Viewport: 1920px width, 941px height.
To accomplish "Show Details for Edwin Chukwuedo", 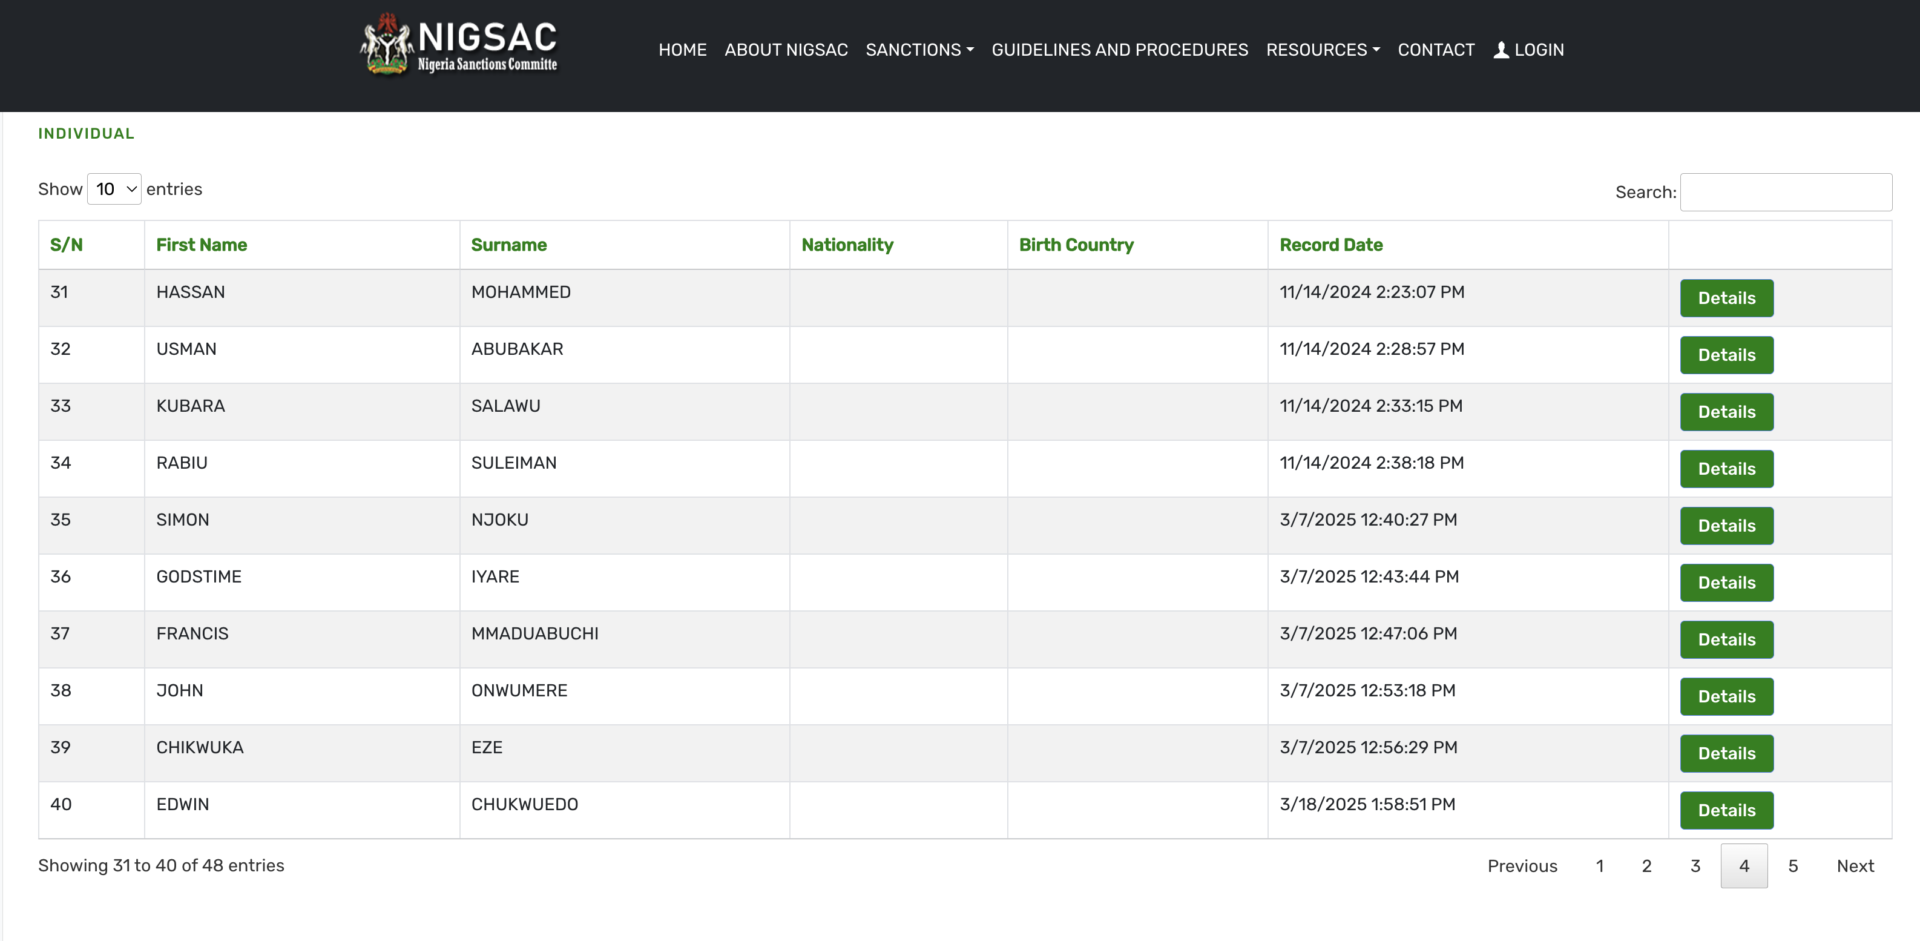I will pos(1726,811).
